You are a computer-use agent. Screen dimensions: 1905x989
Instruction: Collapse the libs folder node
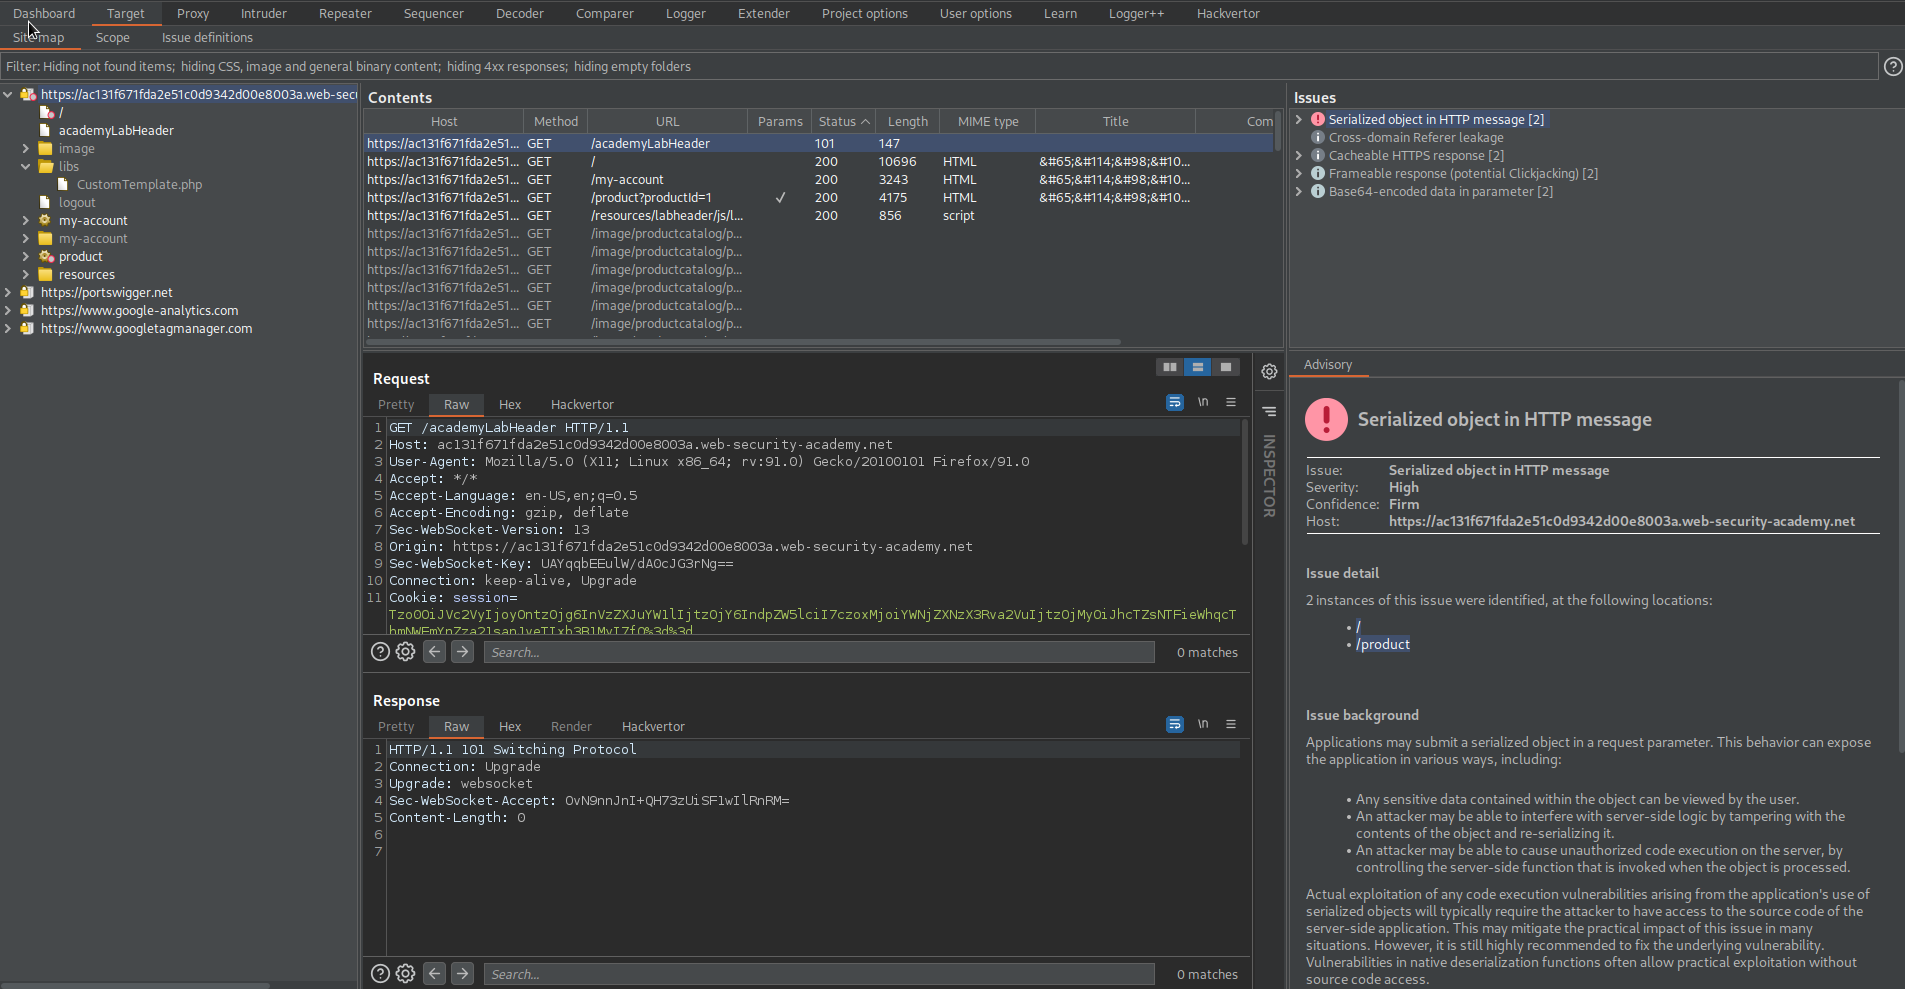point(26,166)
